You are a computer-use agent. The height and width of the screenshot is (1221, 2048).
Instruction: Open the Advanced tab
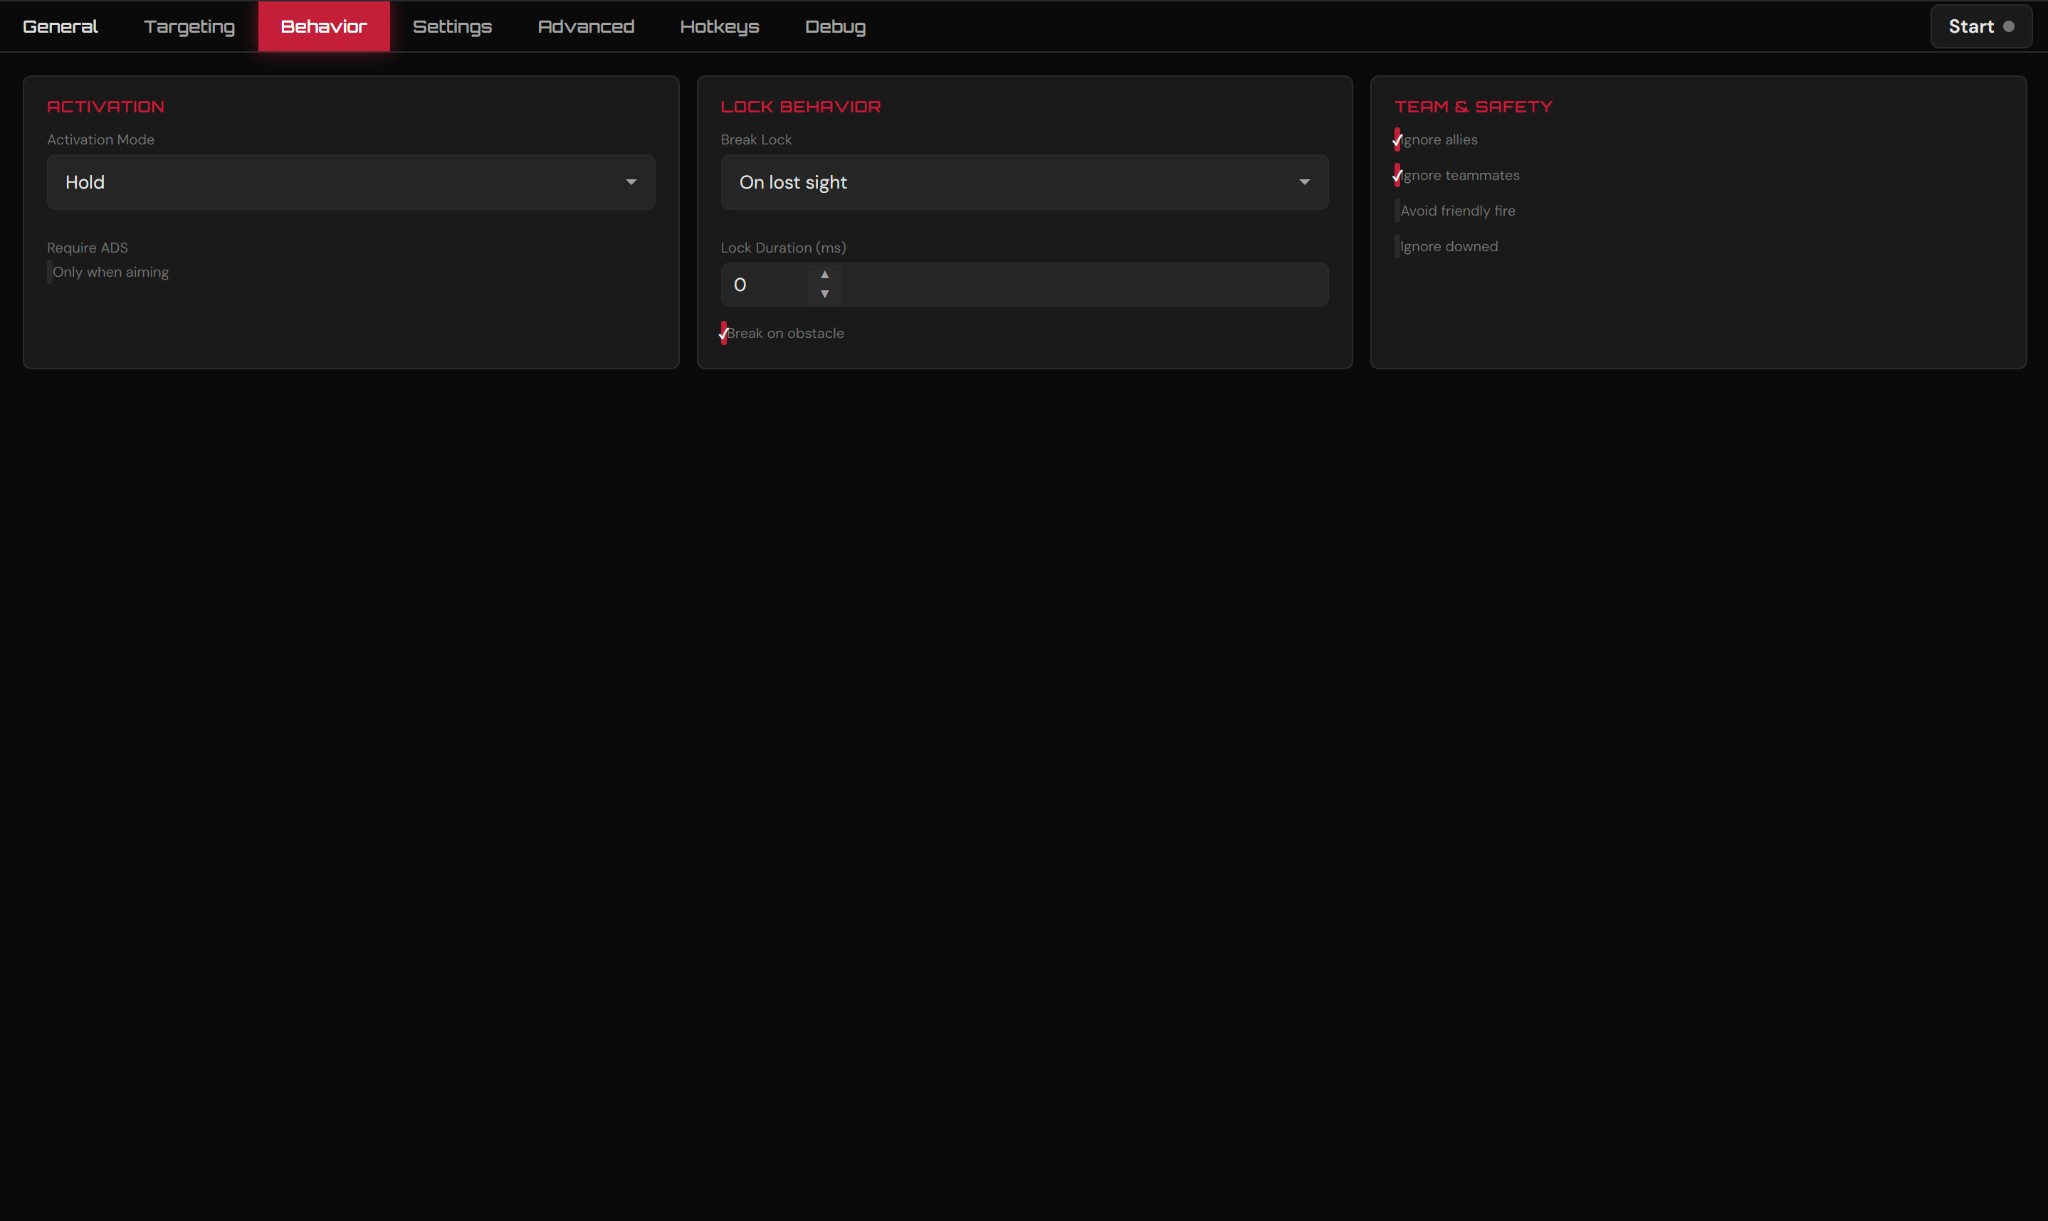tap(586, 27)
